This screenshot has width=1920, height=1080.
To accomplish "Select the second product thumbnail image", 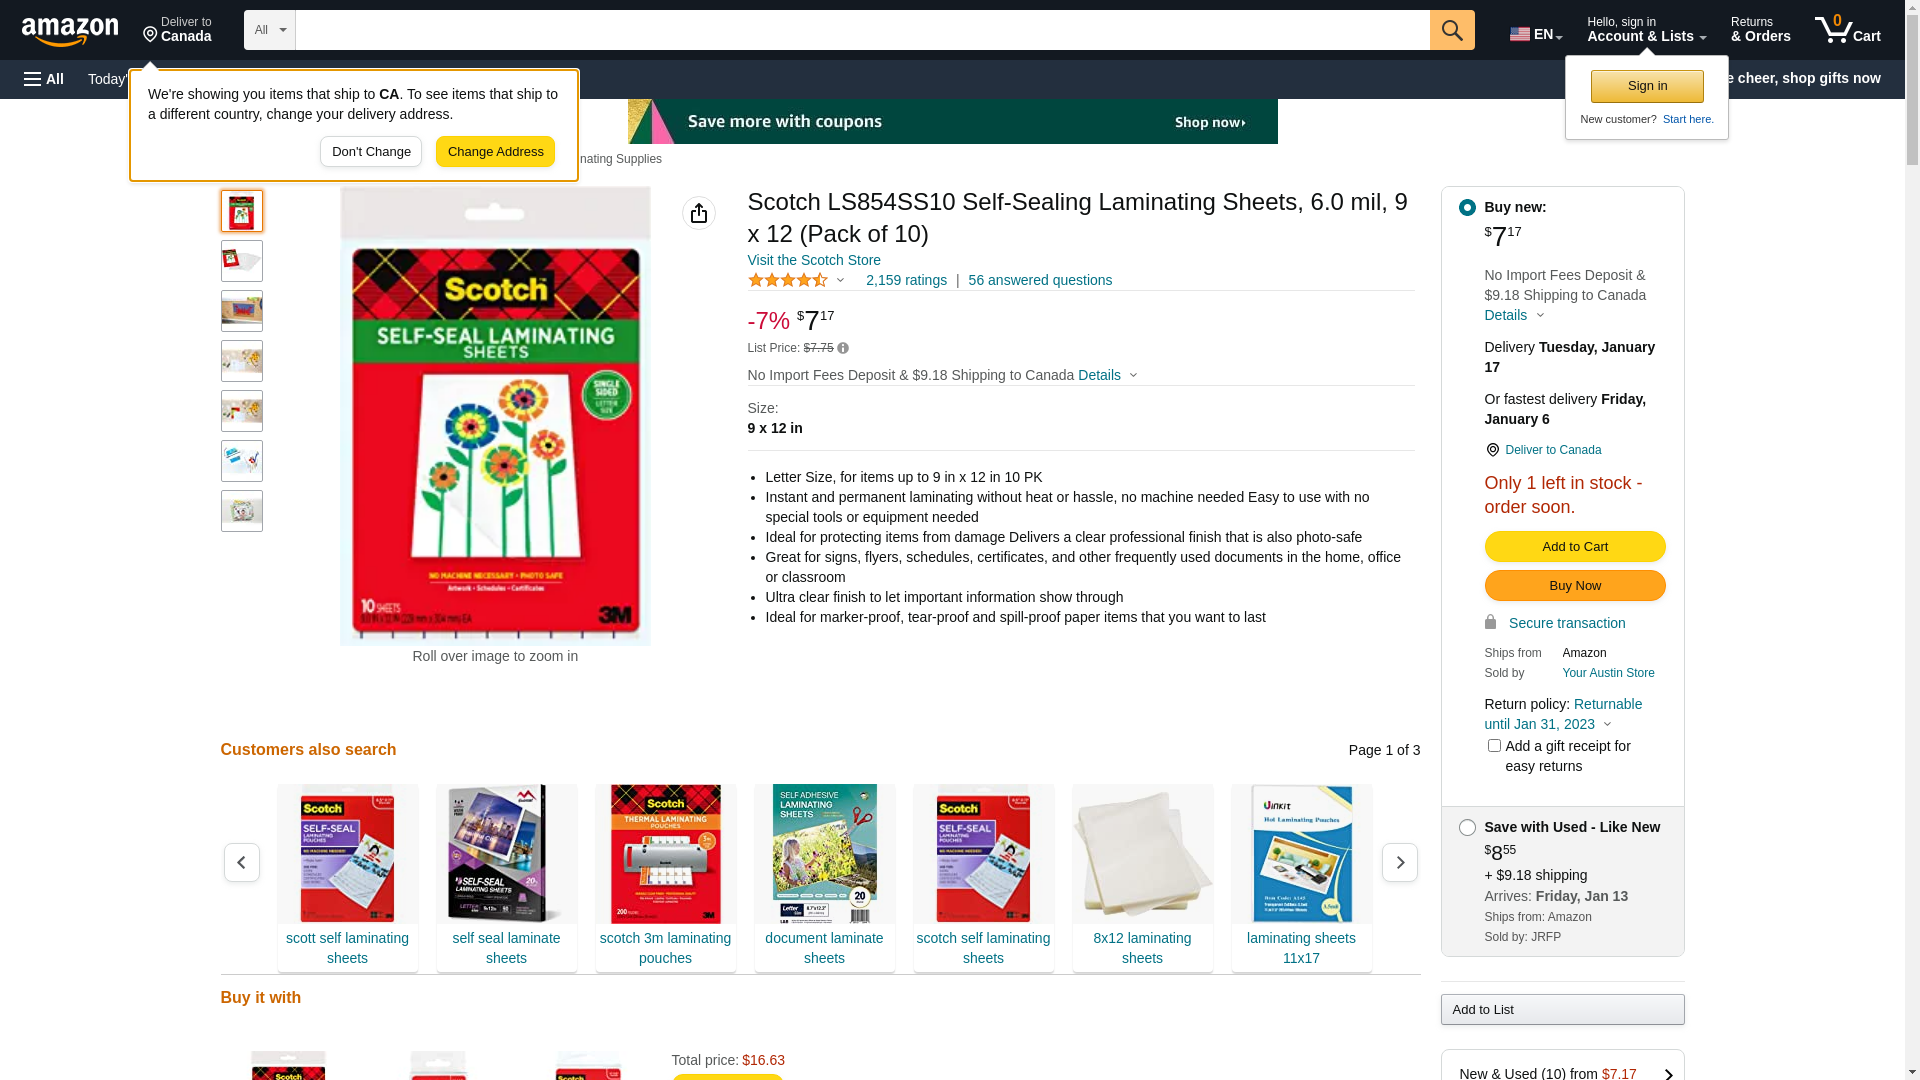I will coord(242,261).
